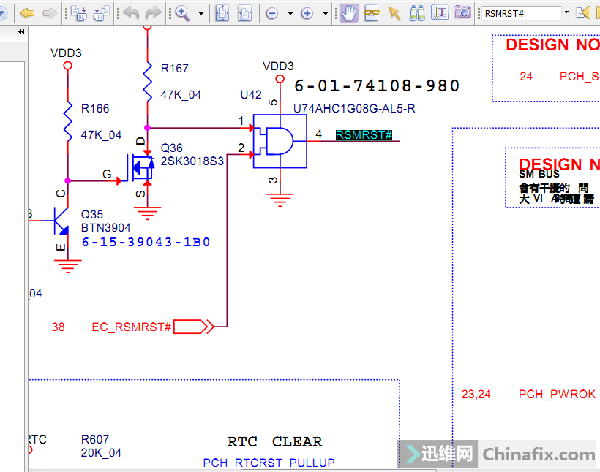Click the redo arrow in toolbar

click(x=152, y=13)
